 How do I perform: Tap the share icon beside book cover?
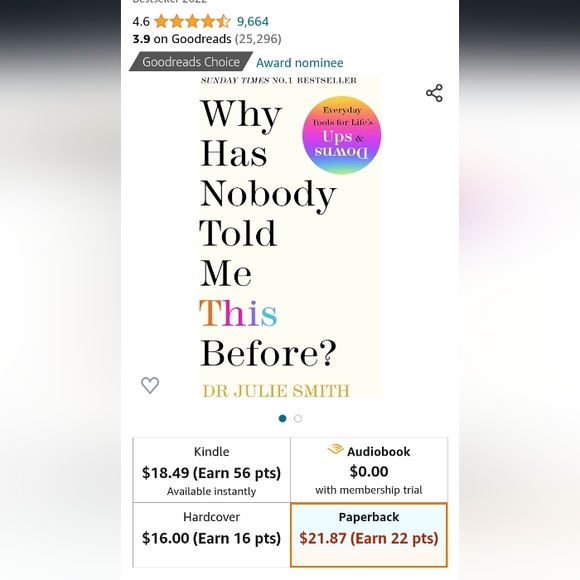tap(434, 93)
